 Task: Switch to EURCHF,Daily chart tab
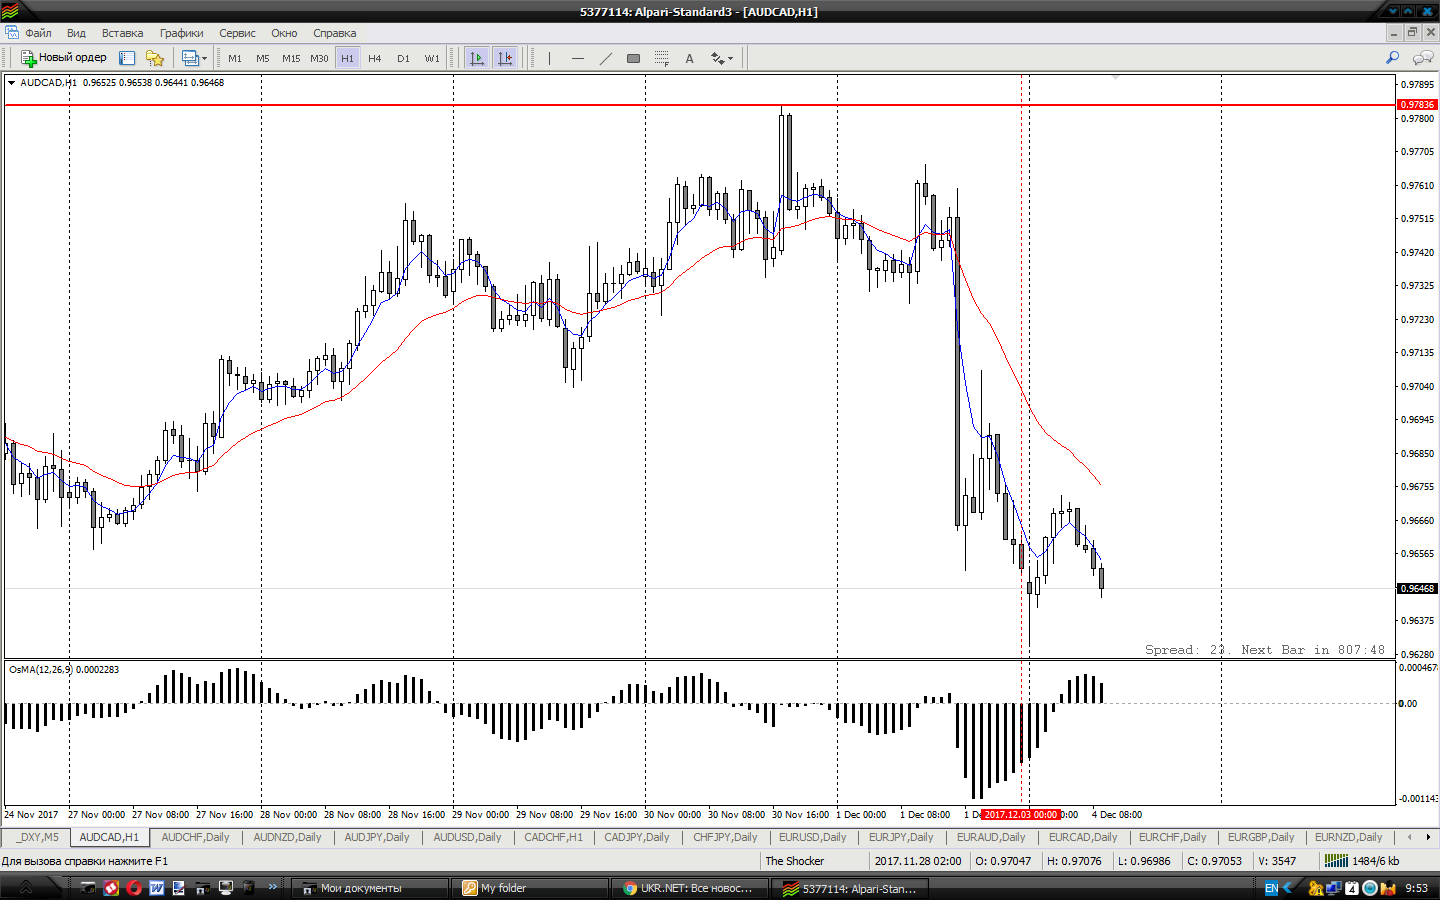1172,837
